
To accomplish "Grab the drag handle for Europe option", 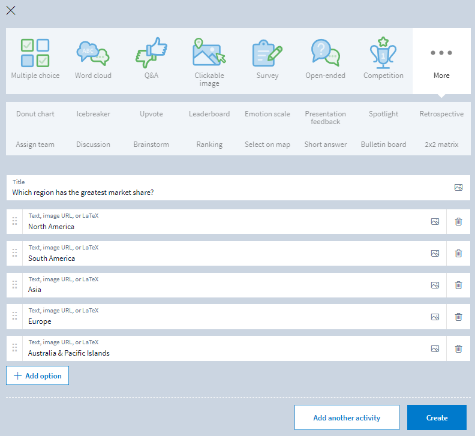I will click(x=15, y=316).
